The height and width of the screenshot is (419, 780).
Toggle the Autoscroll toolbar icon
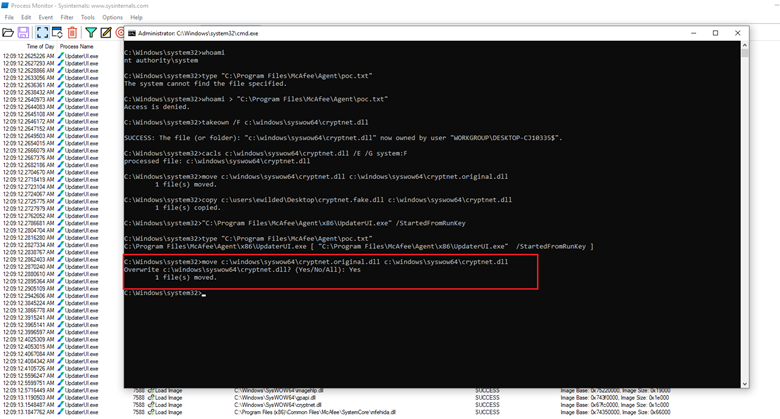pos(56,32)
